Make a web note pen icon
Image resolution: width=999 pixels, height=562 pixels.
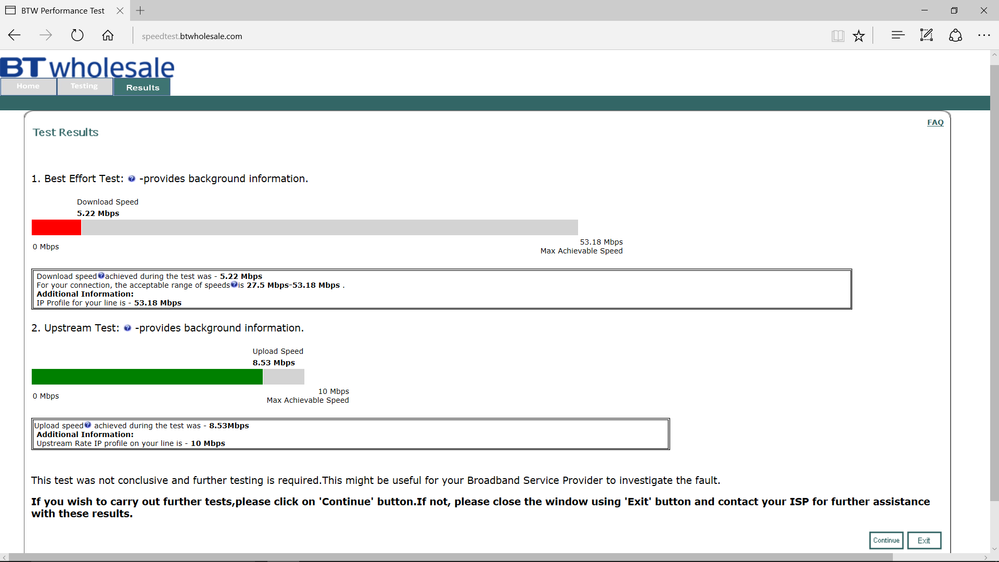pos(926,36)
